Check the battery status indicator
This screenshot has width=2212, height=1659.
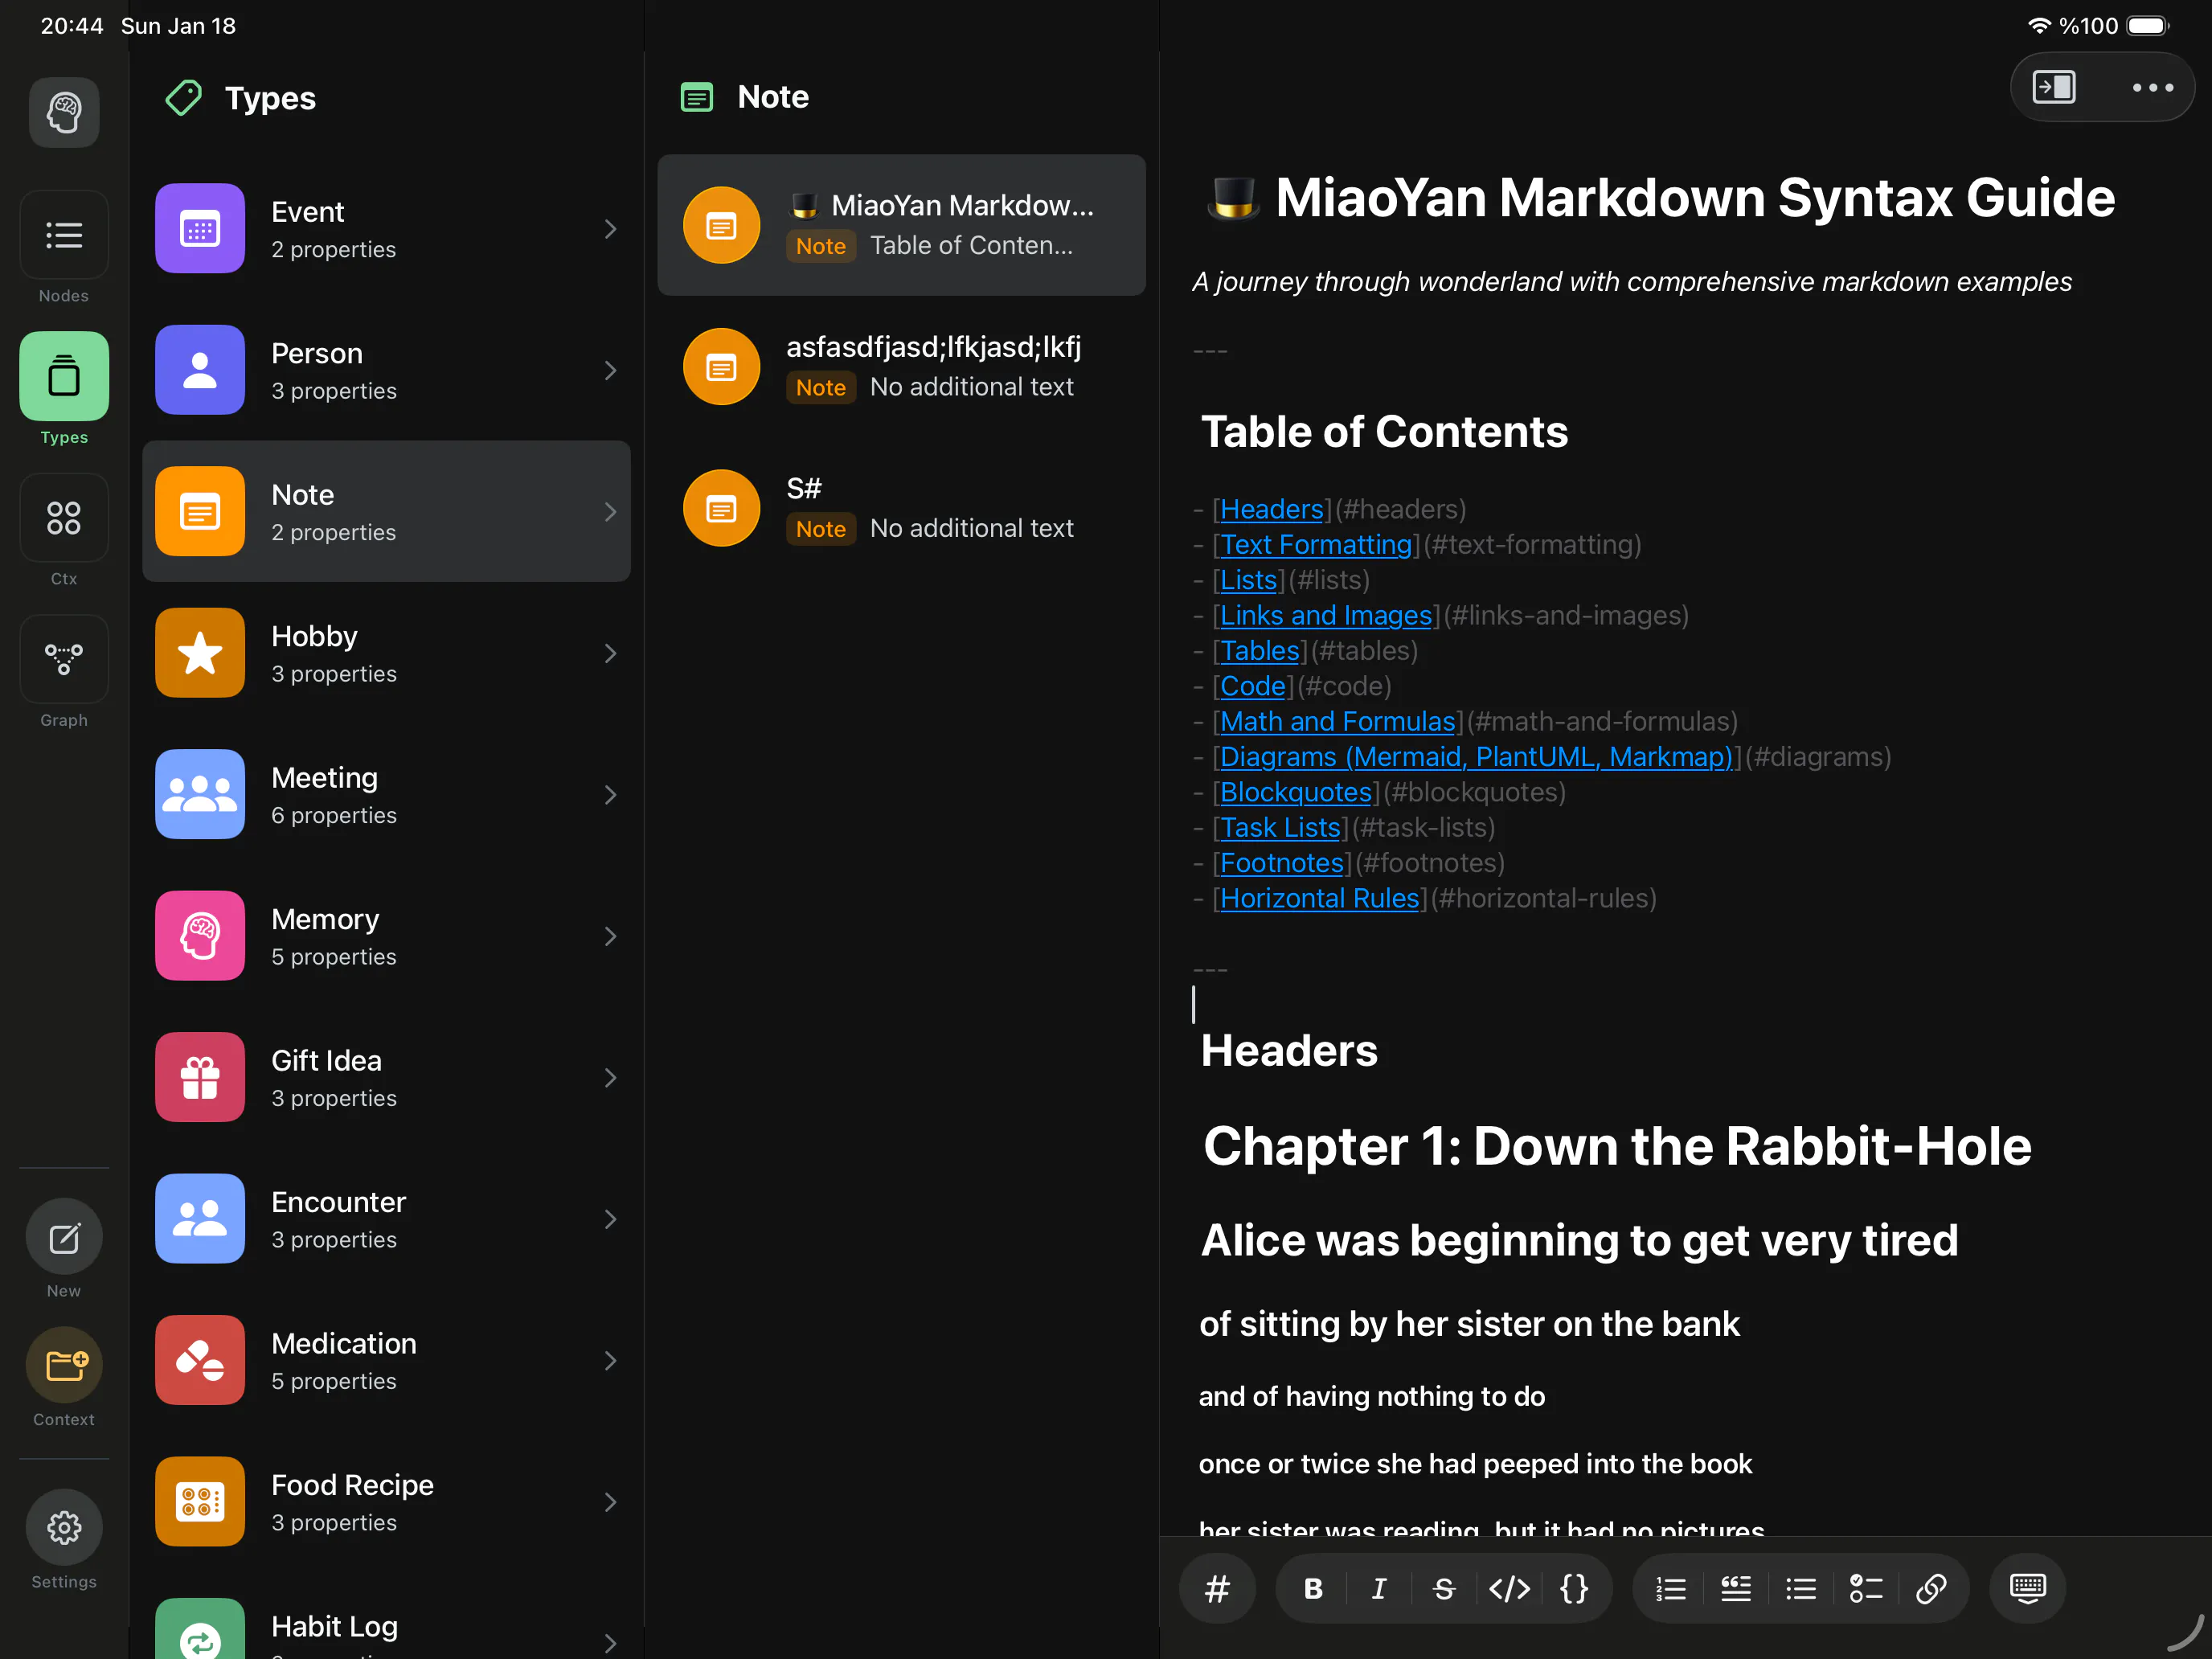coord(2147,26)
